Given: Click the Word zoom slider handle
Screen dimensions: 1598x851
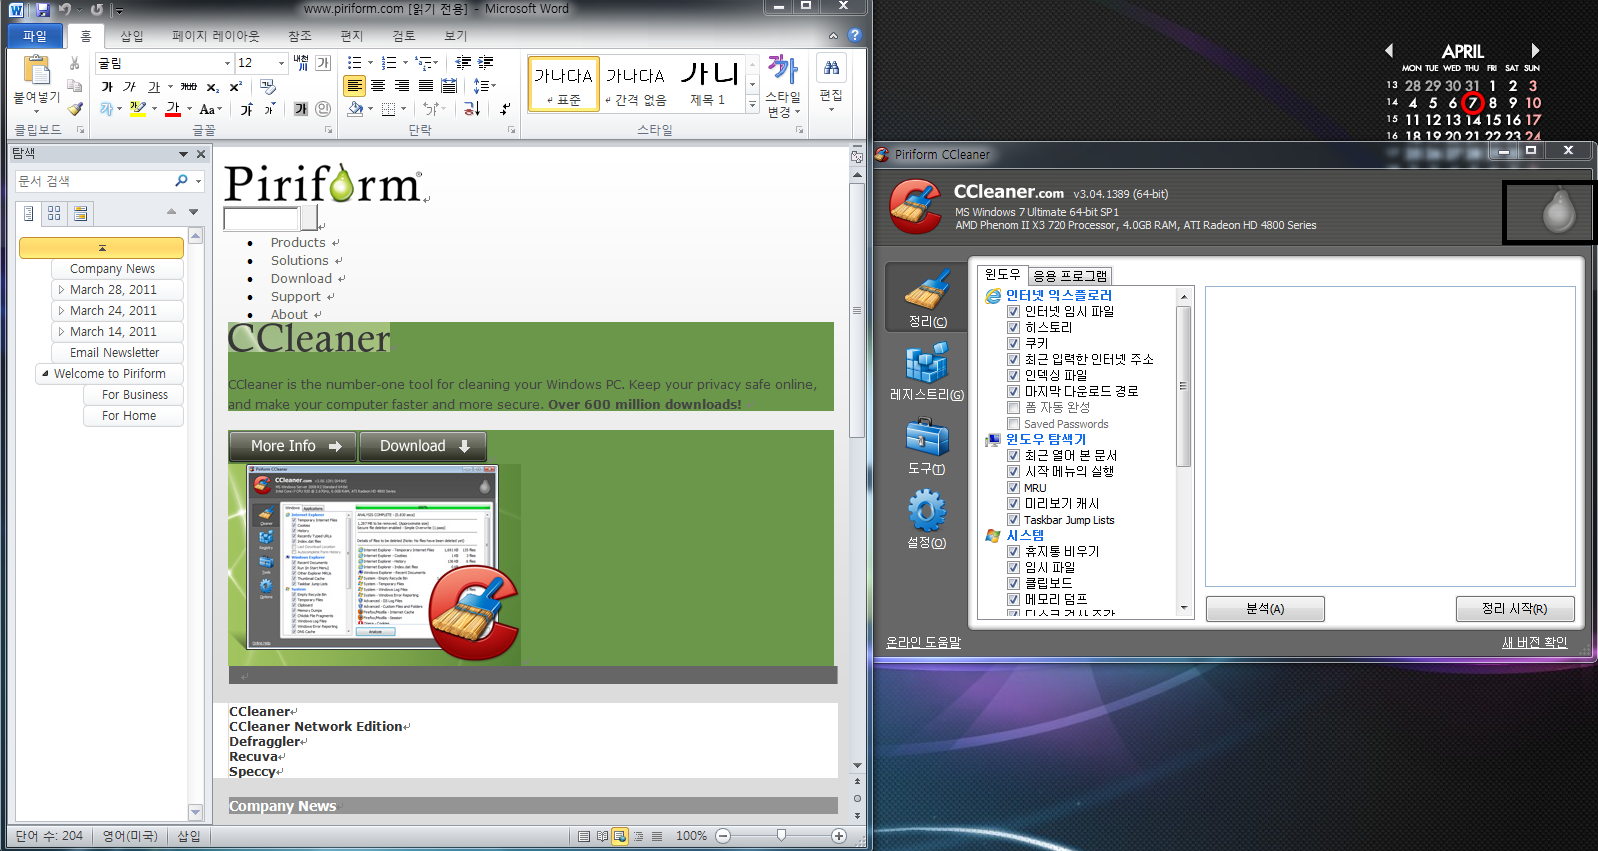Looking at the screenshot, I should 781,836.
